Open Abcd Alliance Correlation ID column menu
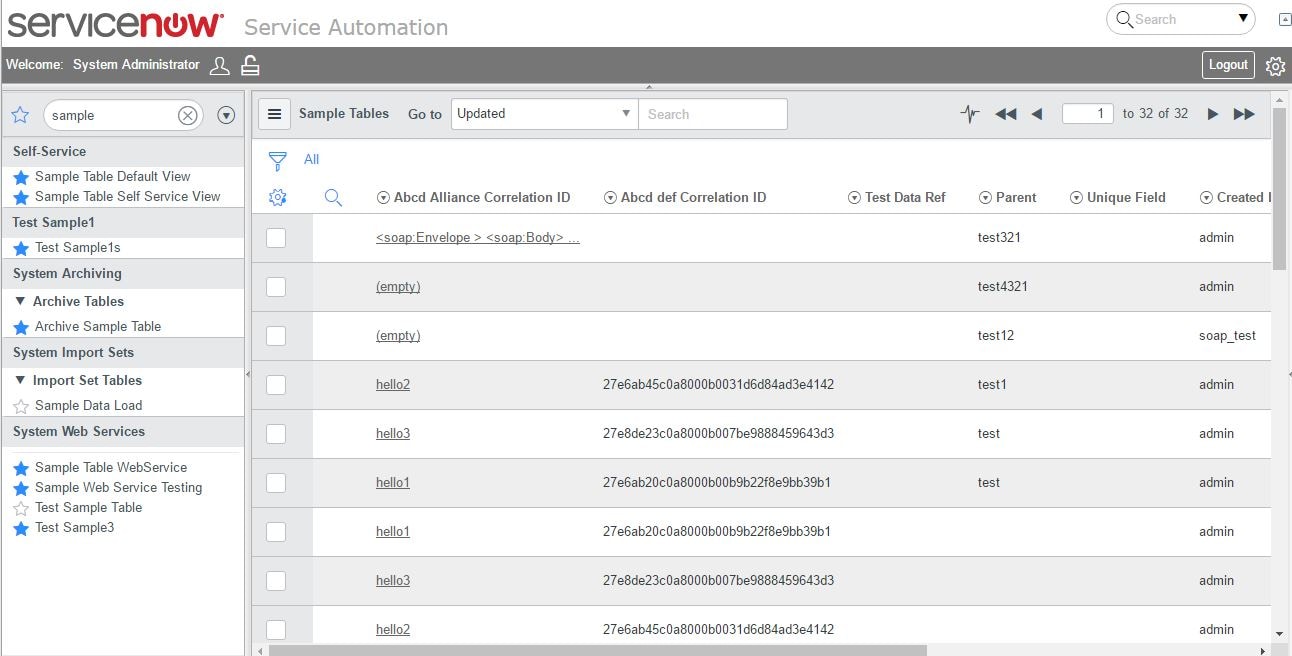The width and height of the screenshot is (1292, 656). coord(383,198)
